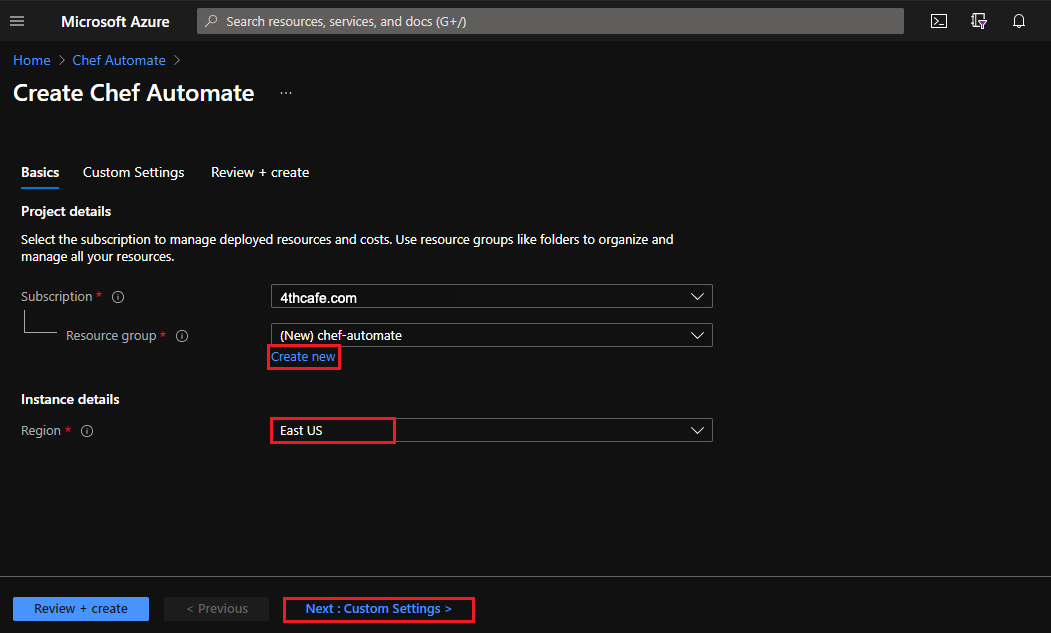Open the directory and subscription filter
Screen dimensions: 1051x633
(978, 20)
